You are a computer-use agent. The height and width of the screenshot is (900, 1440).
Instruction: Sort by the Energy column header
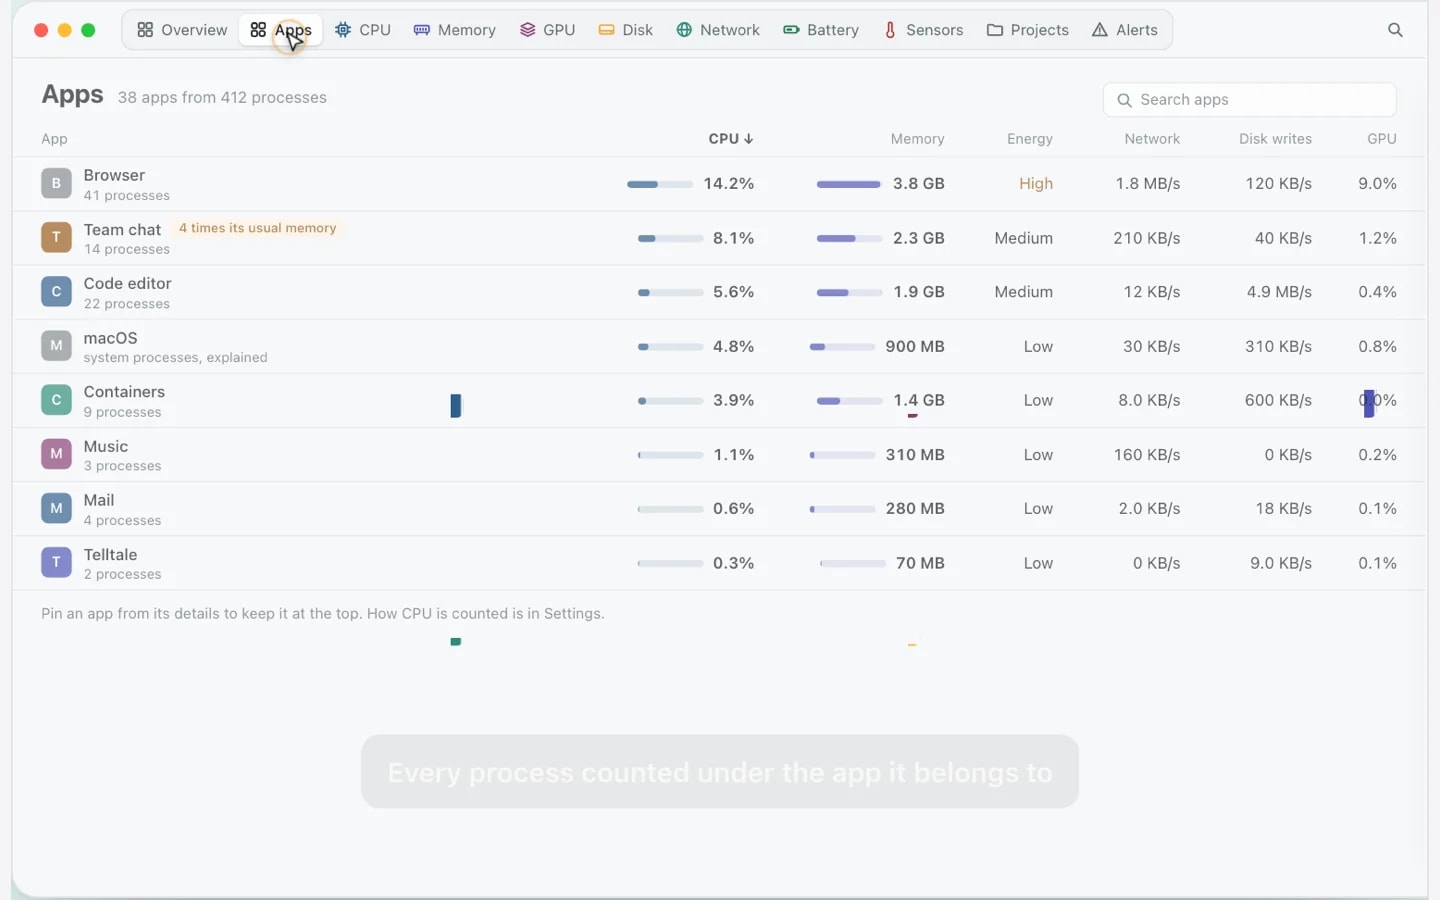[x=1029, y=139]
